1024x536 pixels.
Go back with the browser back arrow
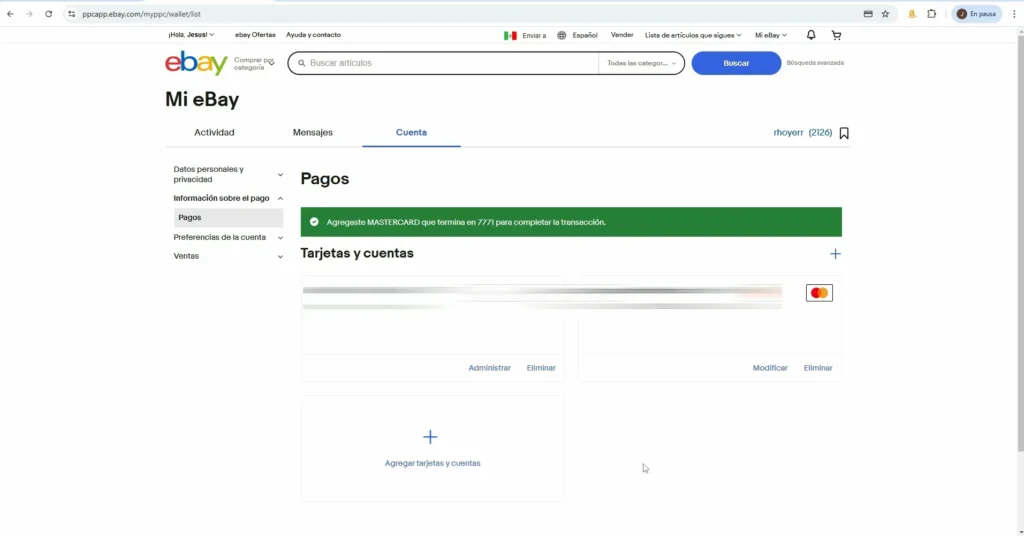point(10,14)
